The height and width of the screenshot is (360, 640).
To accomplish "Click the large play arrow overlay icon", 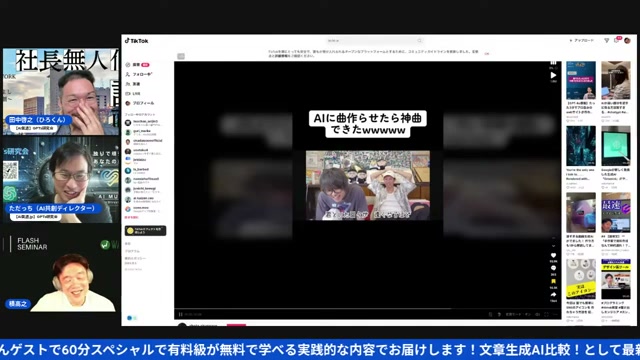I will (553, 75).
